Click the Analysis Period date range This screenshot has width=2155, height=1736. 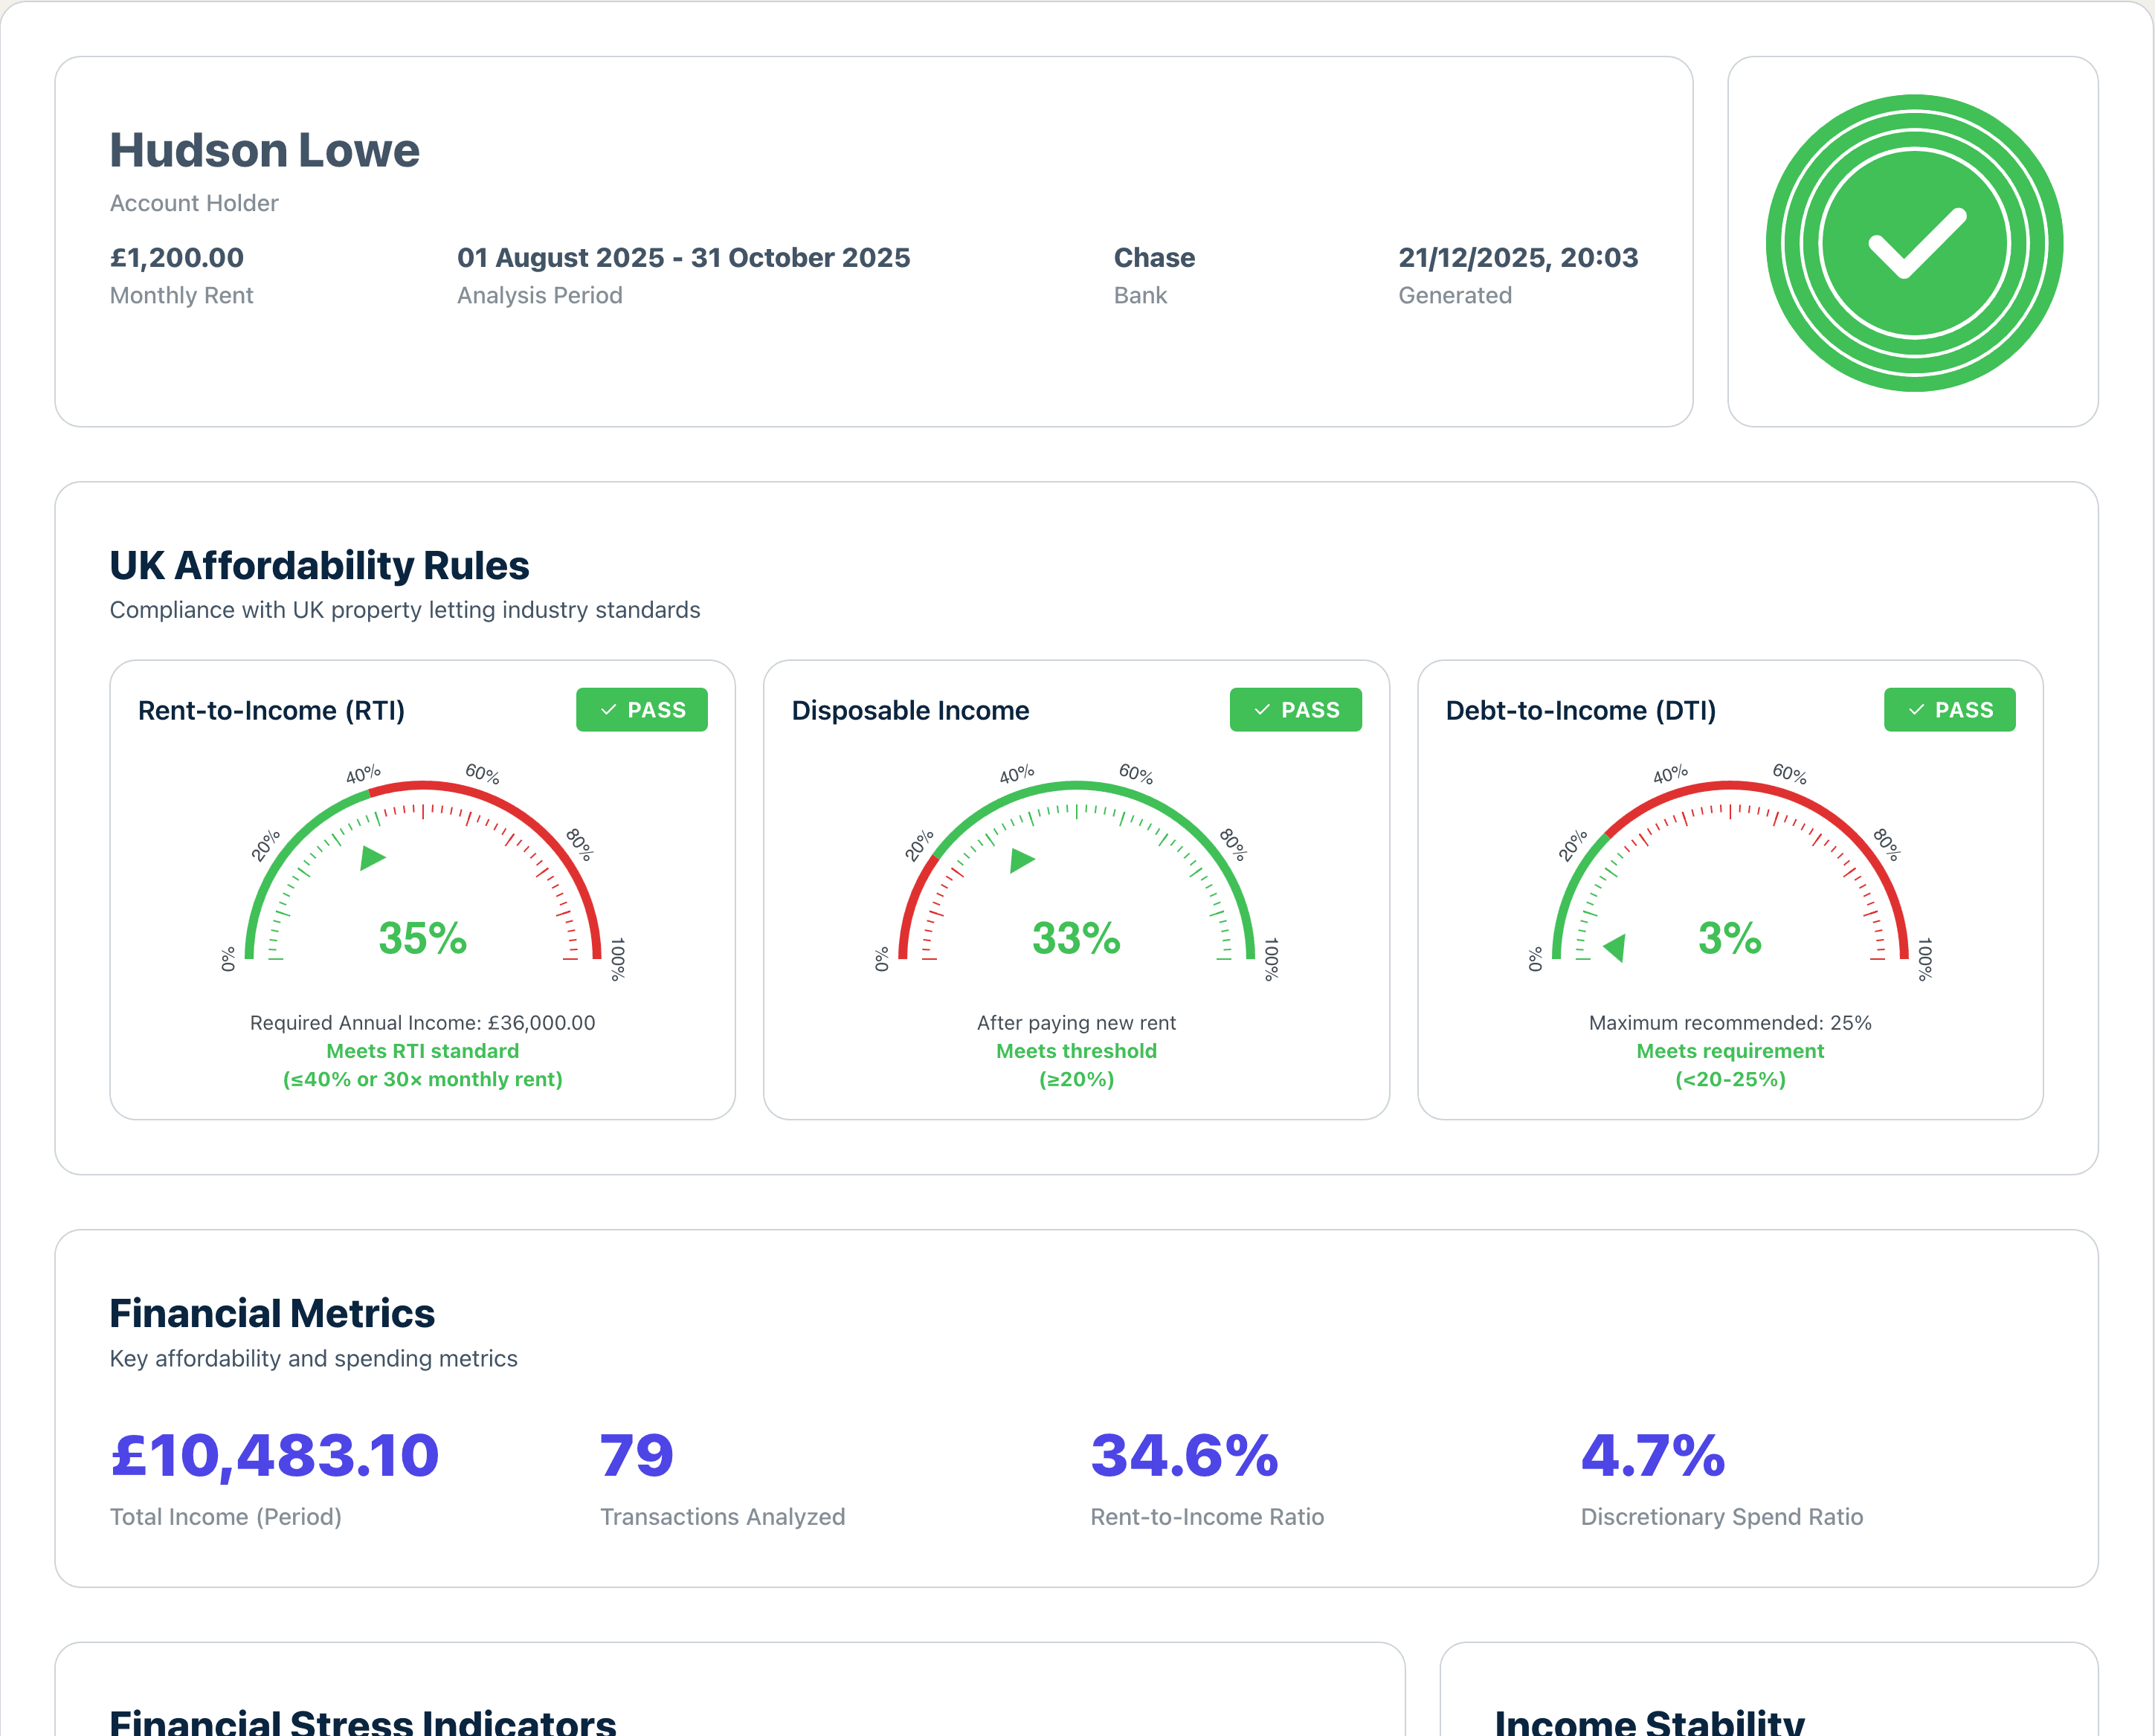pyautogui.click(x=683, y=258)
